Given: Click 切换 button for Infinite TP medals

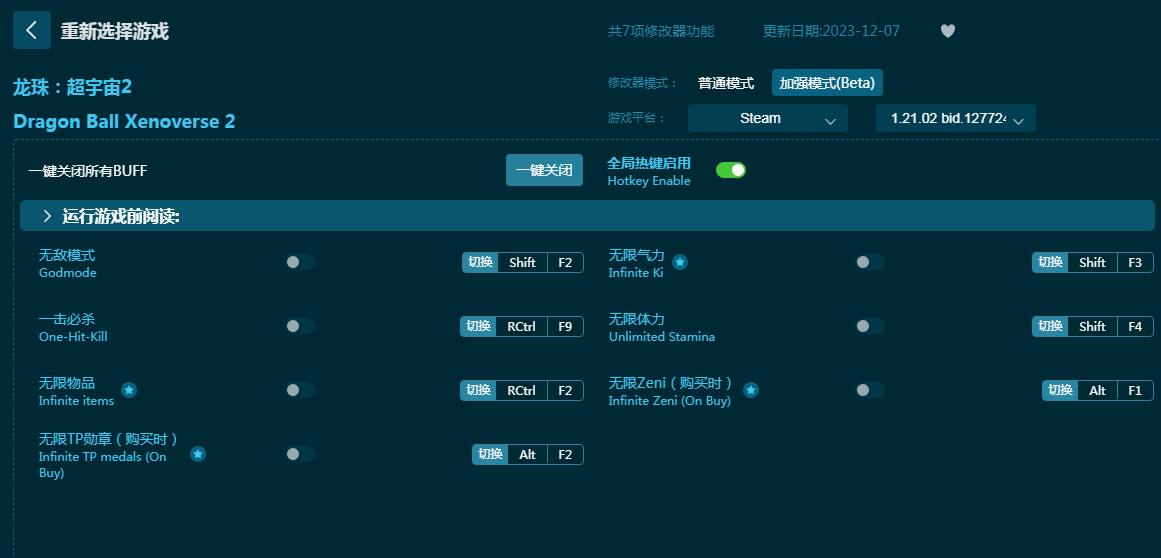Looking at the screenshot, I should click(490, 454).
